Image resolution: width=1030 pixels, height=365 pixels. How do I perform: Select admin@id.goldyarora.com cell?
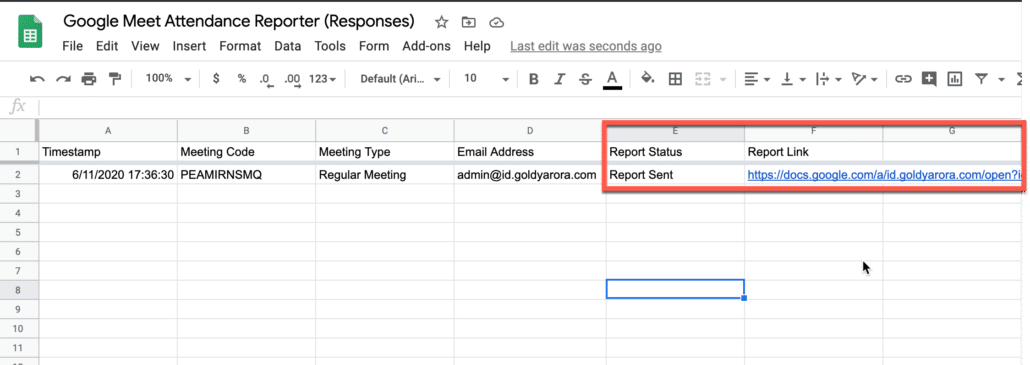pyautogui.click(x=529, y=175)
